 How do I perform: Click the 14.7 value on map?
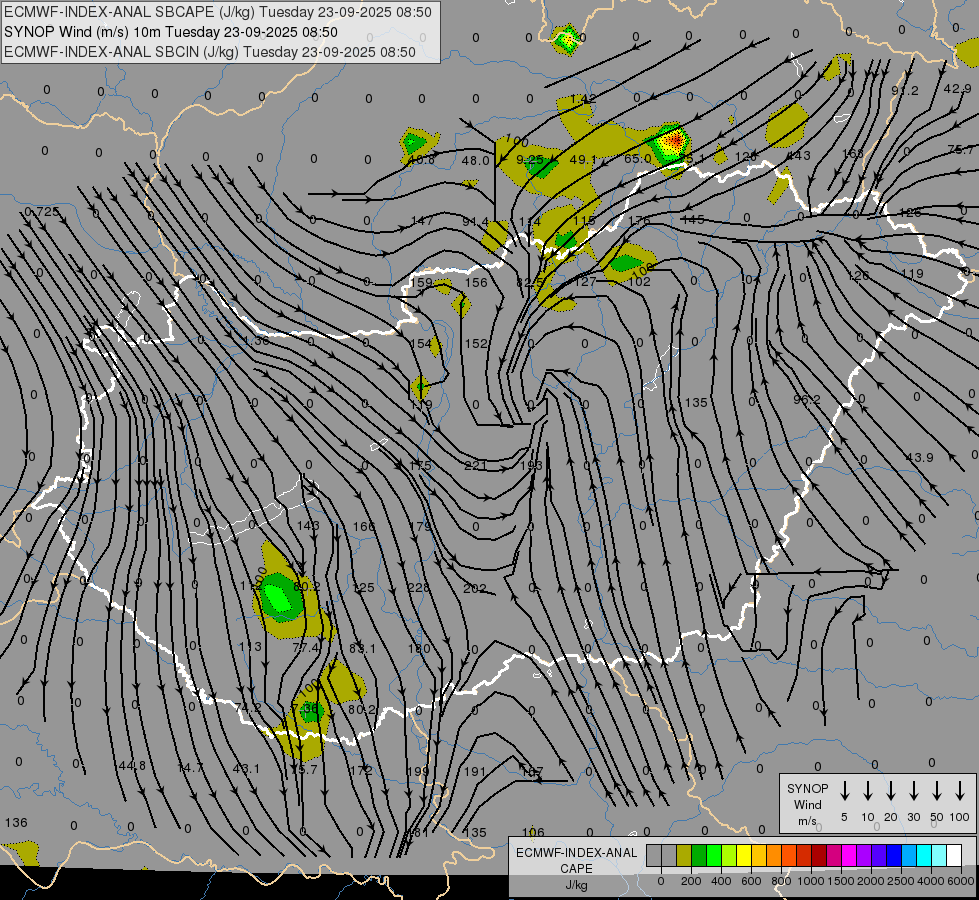190,768
